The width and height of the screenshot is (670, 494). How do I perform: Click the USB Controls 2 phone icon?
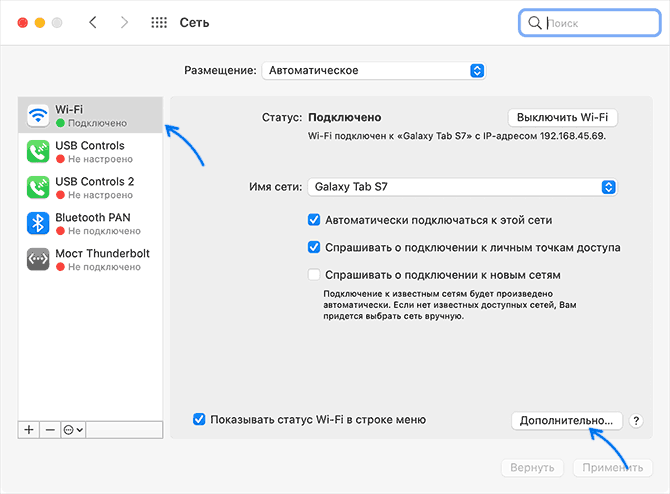click(38, 188)
